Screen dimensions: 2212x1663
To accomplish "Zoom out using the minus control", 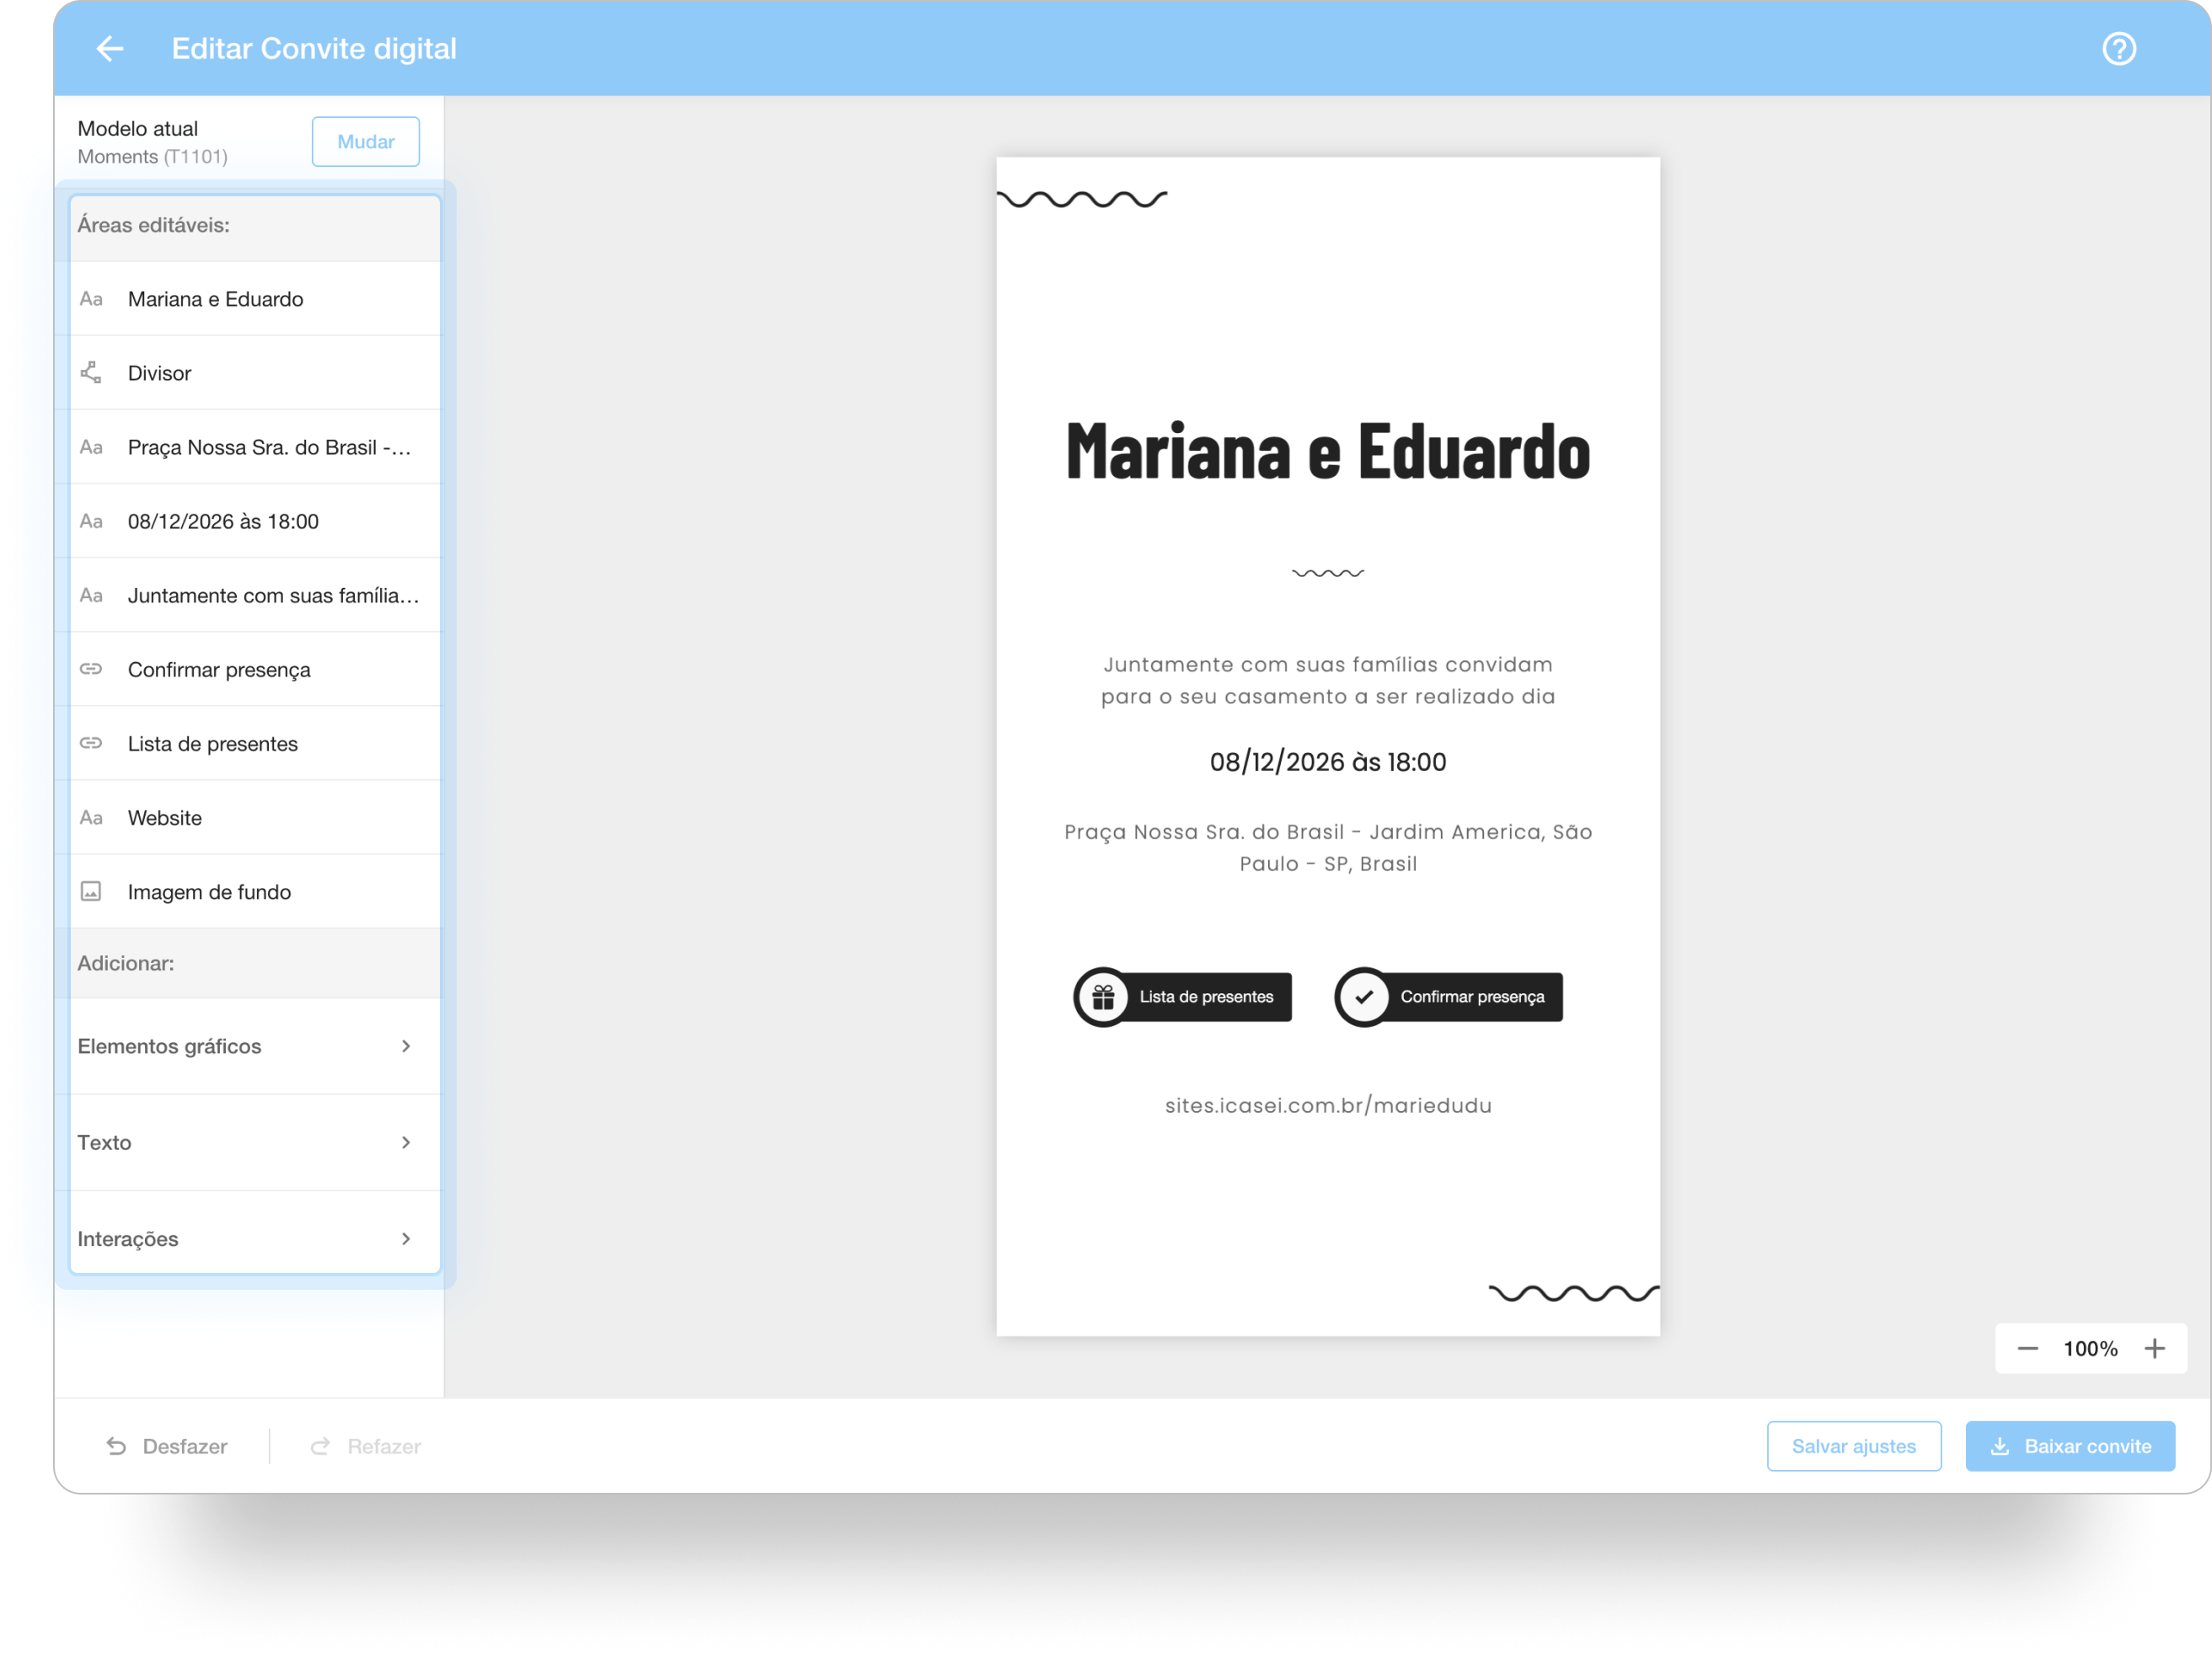I will (x=2027, y=1348).
